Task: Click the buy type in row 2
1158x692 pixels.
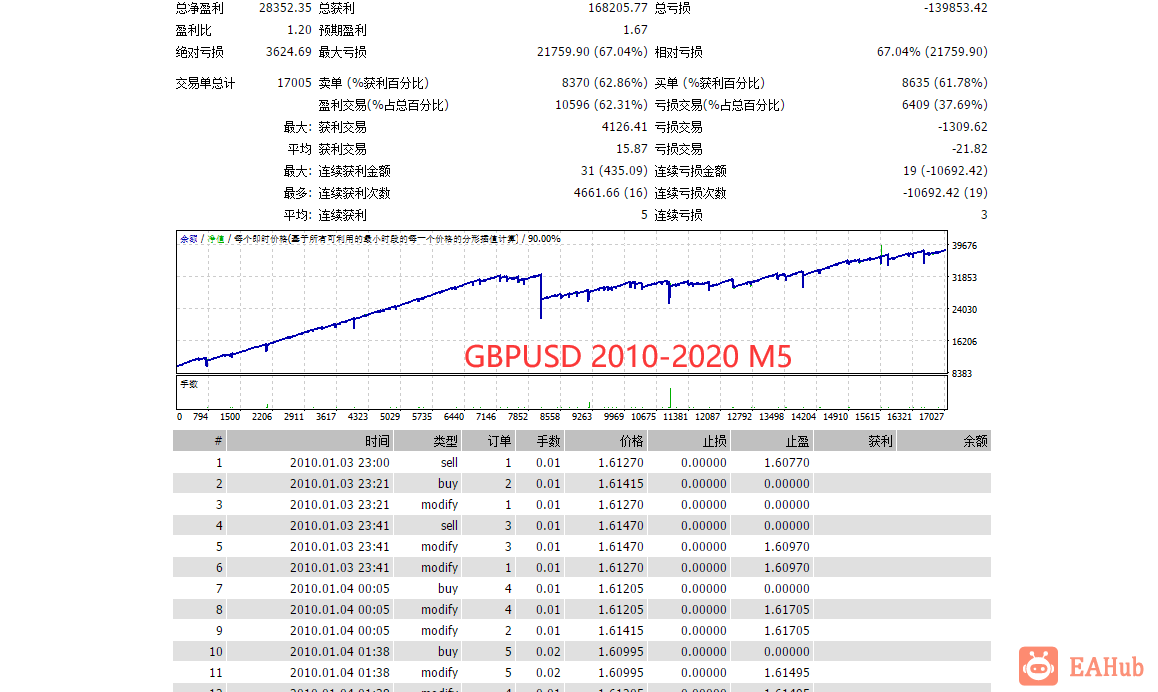Action: (448, 484)
